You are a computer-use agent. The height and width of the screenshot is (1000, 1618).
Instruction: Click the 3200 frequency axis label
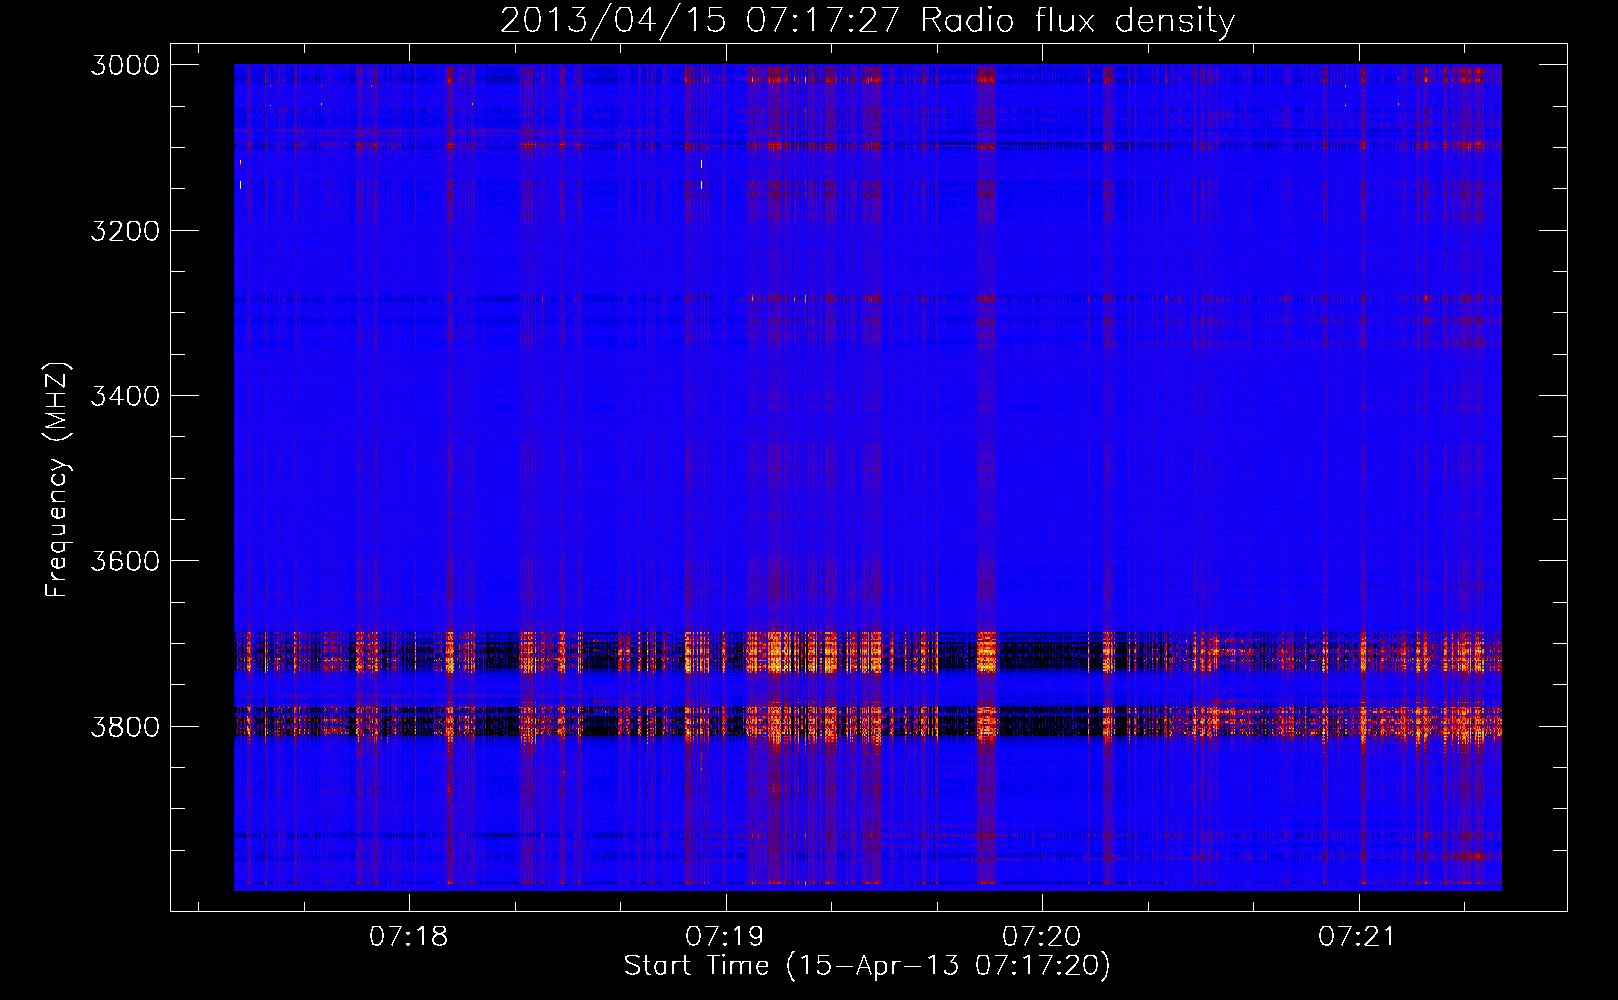(125, 231)
